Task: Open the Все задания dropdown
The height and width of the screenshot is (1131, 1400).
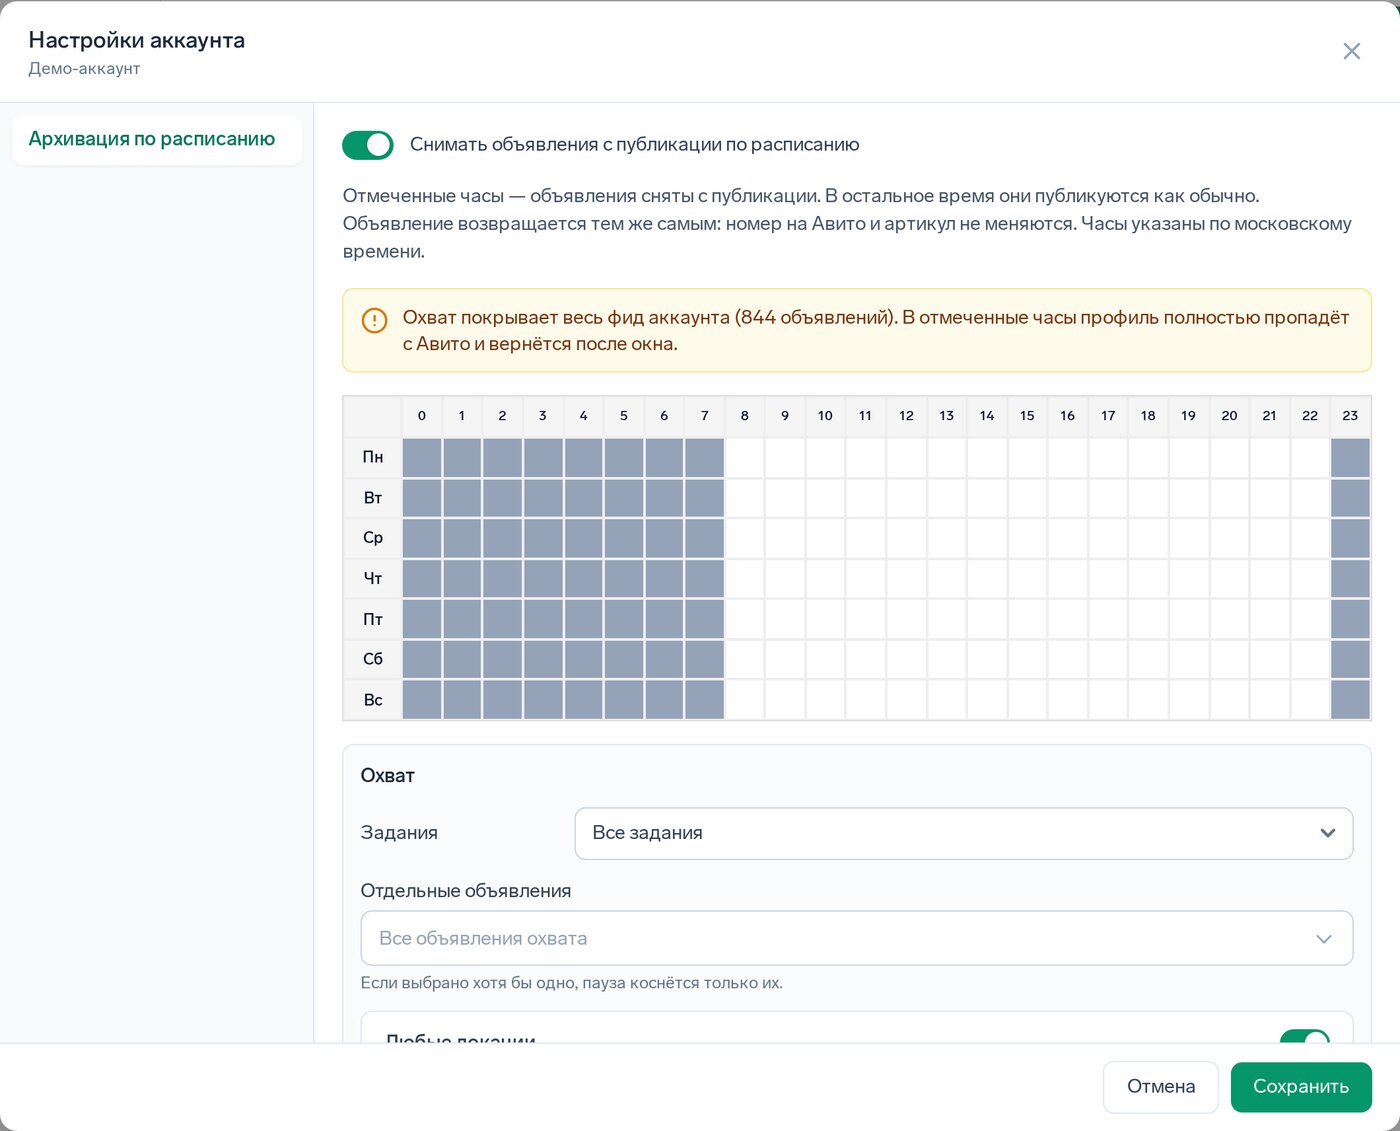Action: click(x=964, y=833)
